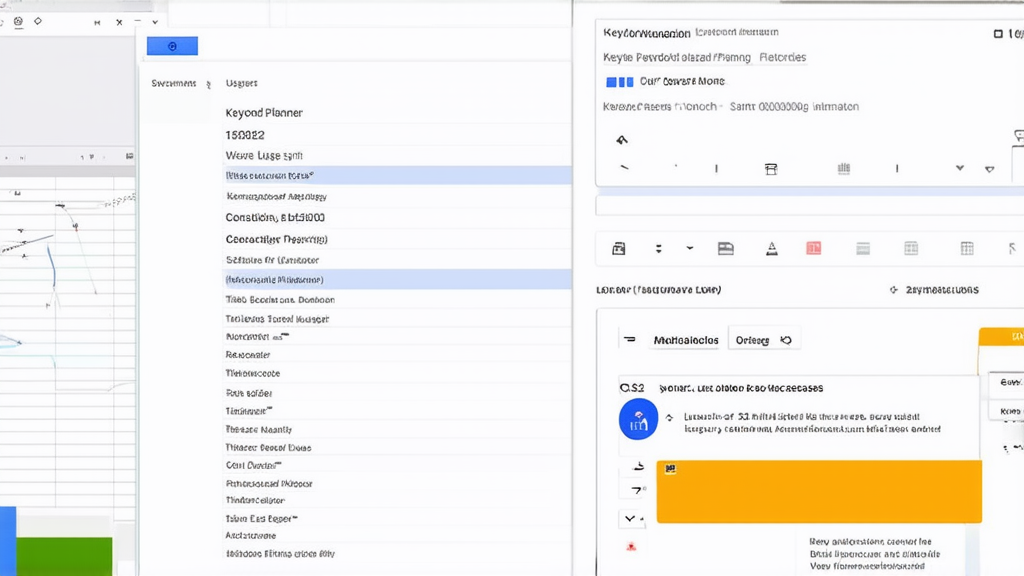Click the 'Usgert' column header
1024x576 pixels.
[241, 83]
